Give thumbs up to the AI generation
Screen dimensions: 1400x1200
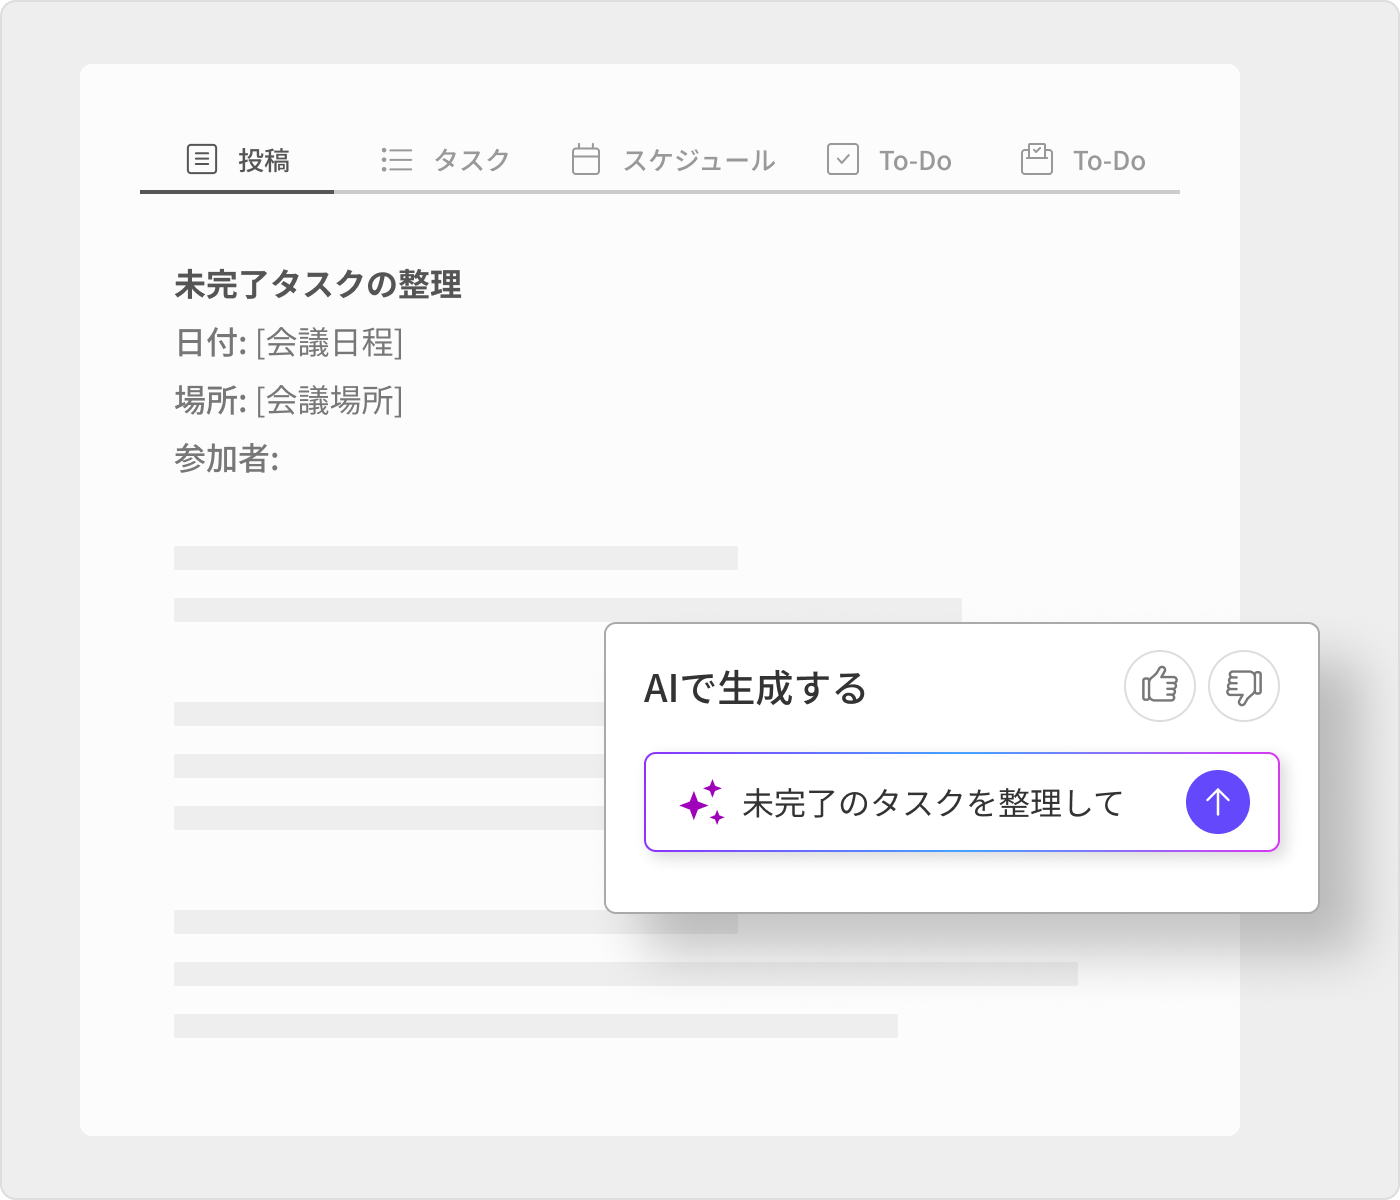(x=1160, y=686)
